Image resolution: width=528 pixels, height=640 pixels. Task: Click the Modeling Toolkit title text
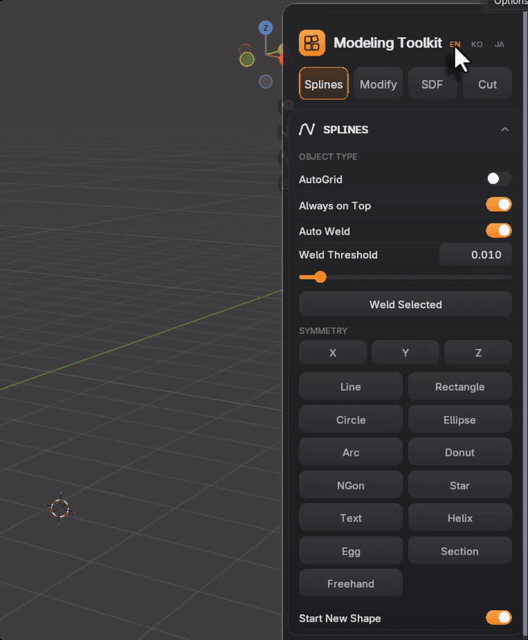click(388, 42)
